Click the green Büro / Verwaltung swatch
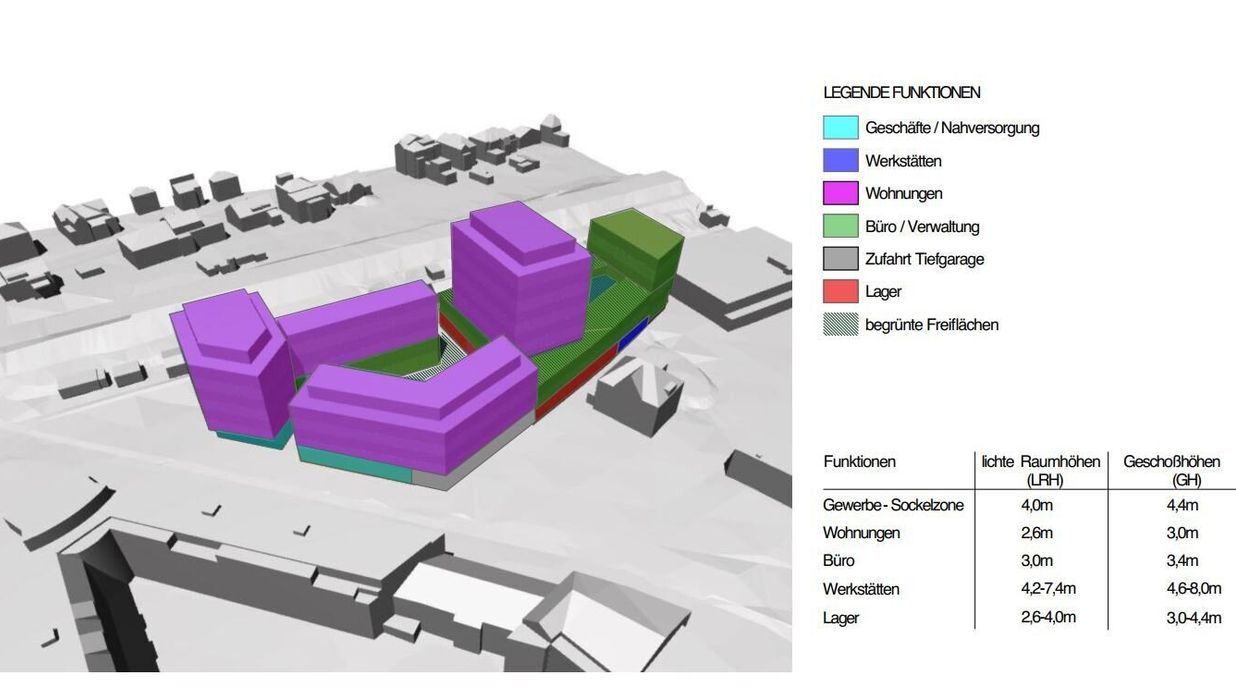Image resolution: width=1236 pixels, height=700 pixels. point(840,226)
